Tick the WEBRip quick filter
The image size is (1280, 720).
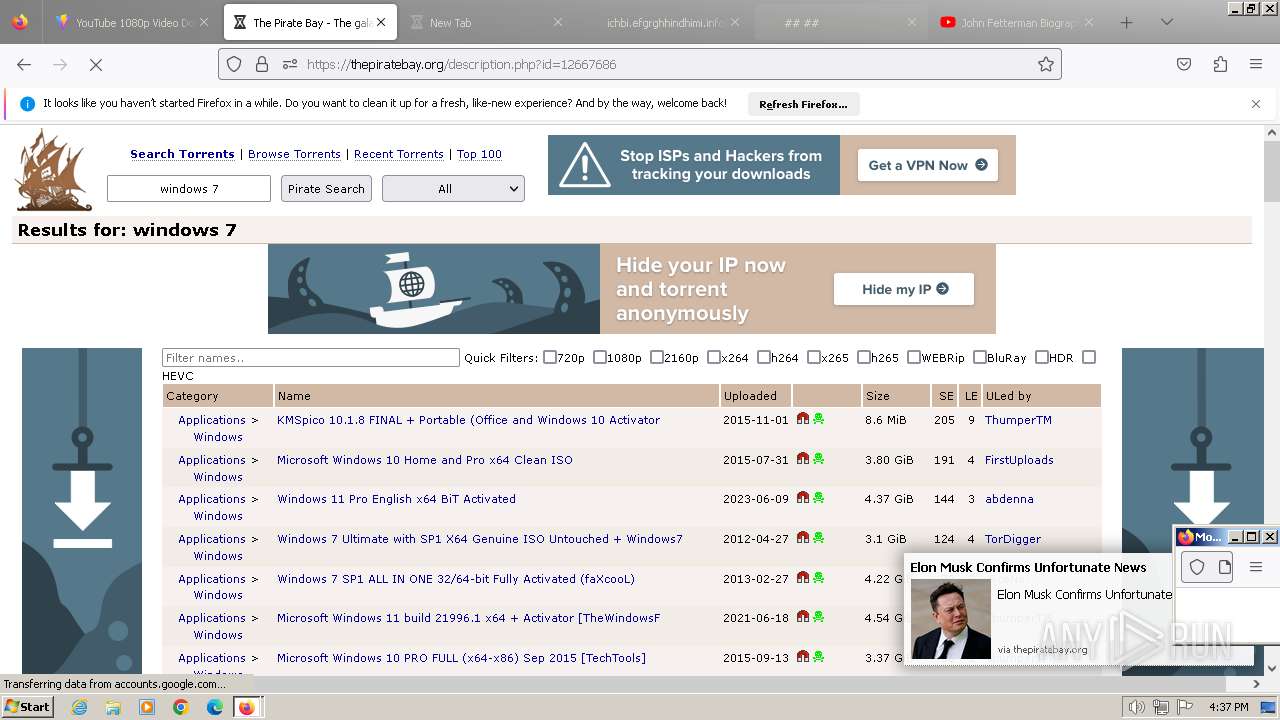(x=914, y=357)
